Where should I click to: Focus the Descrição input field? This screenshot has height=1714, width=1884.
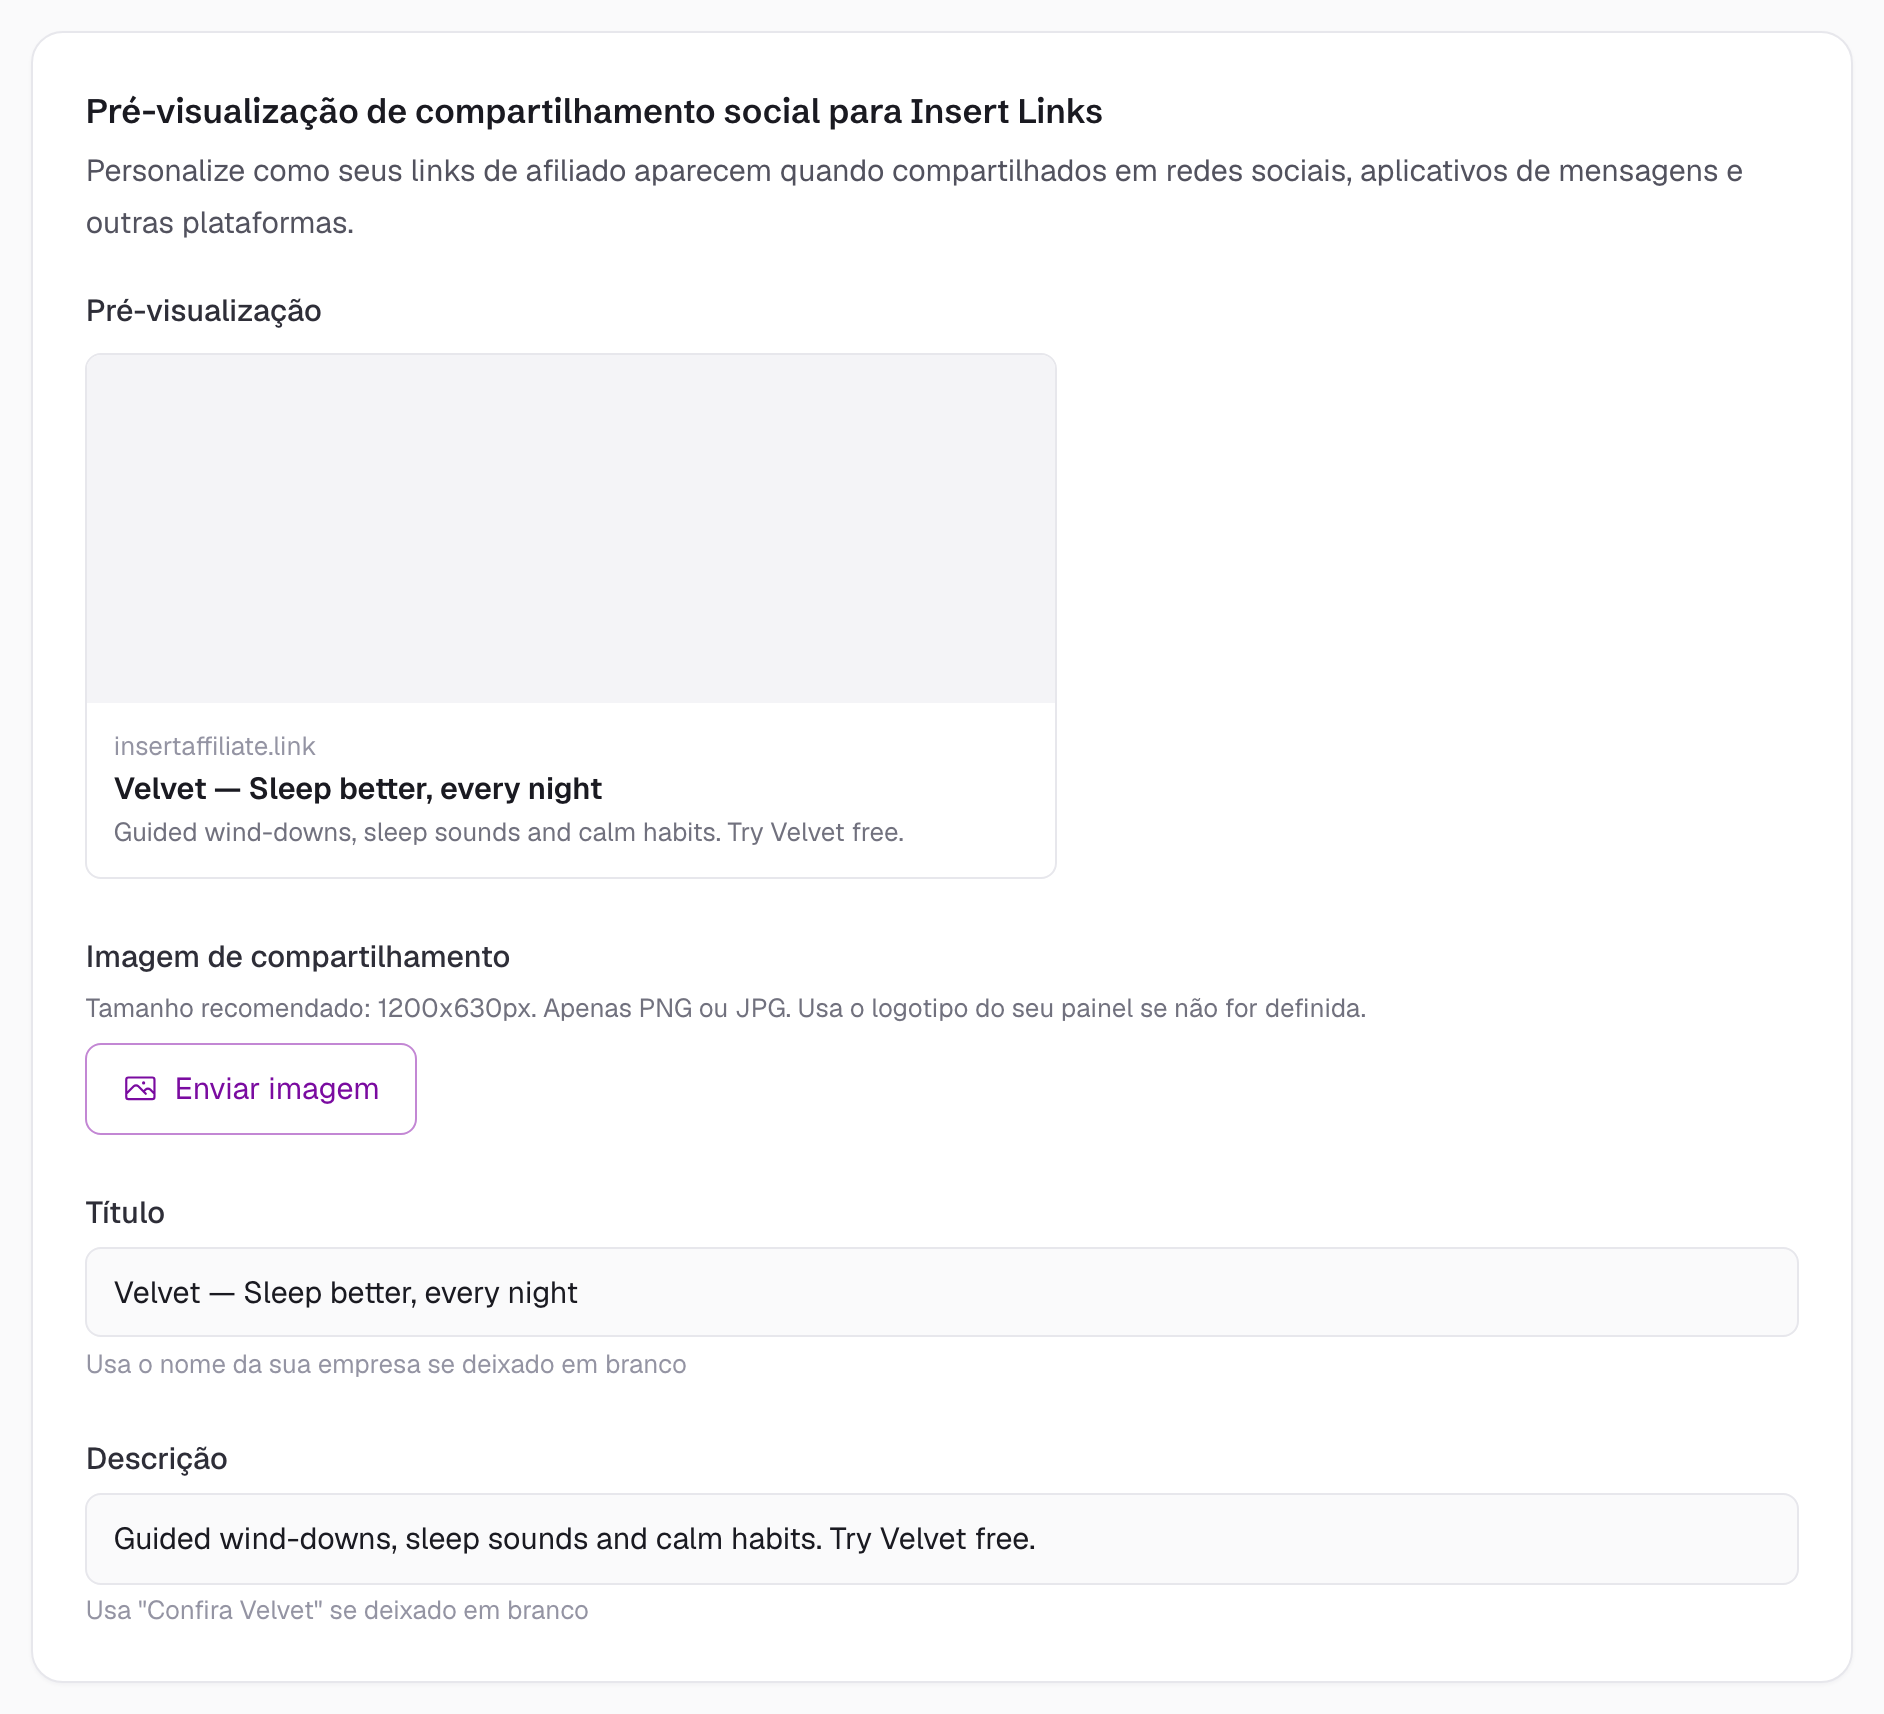(x=942, y=1538)
